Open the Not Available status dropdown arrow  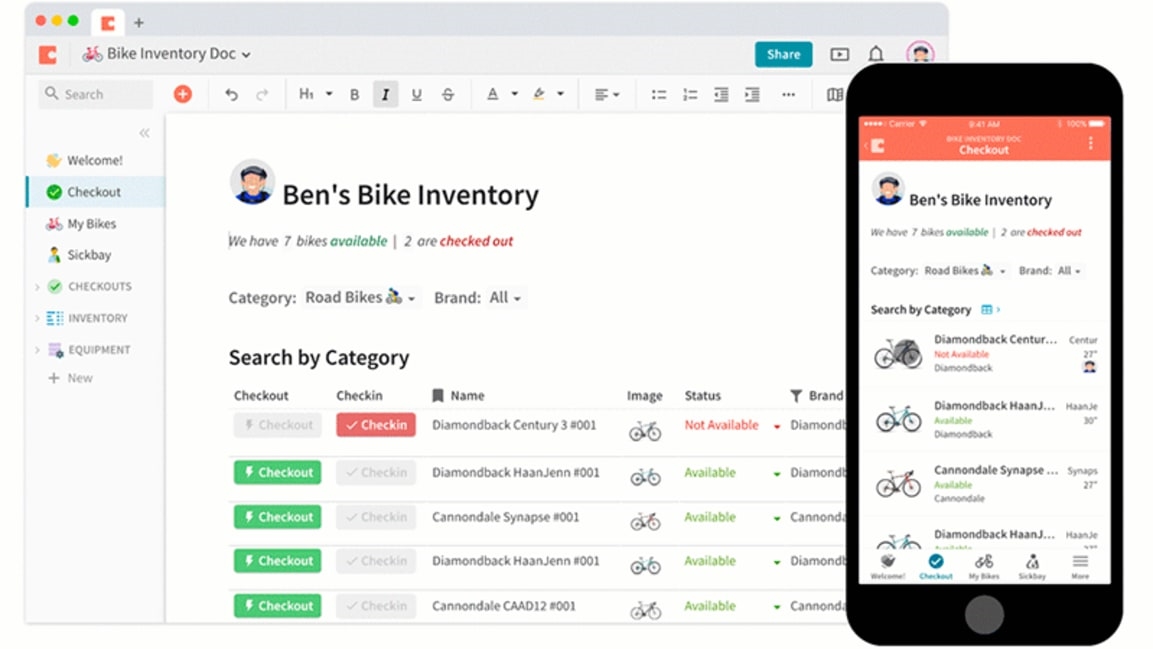pyautogui.click(x=777, y=426)
